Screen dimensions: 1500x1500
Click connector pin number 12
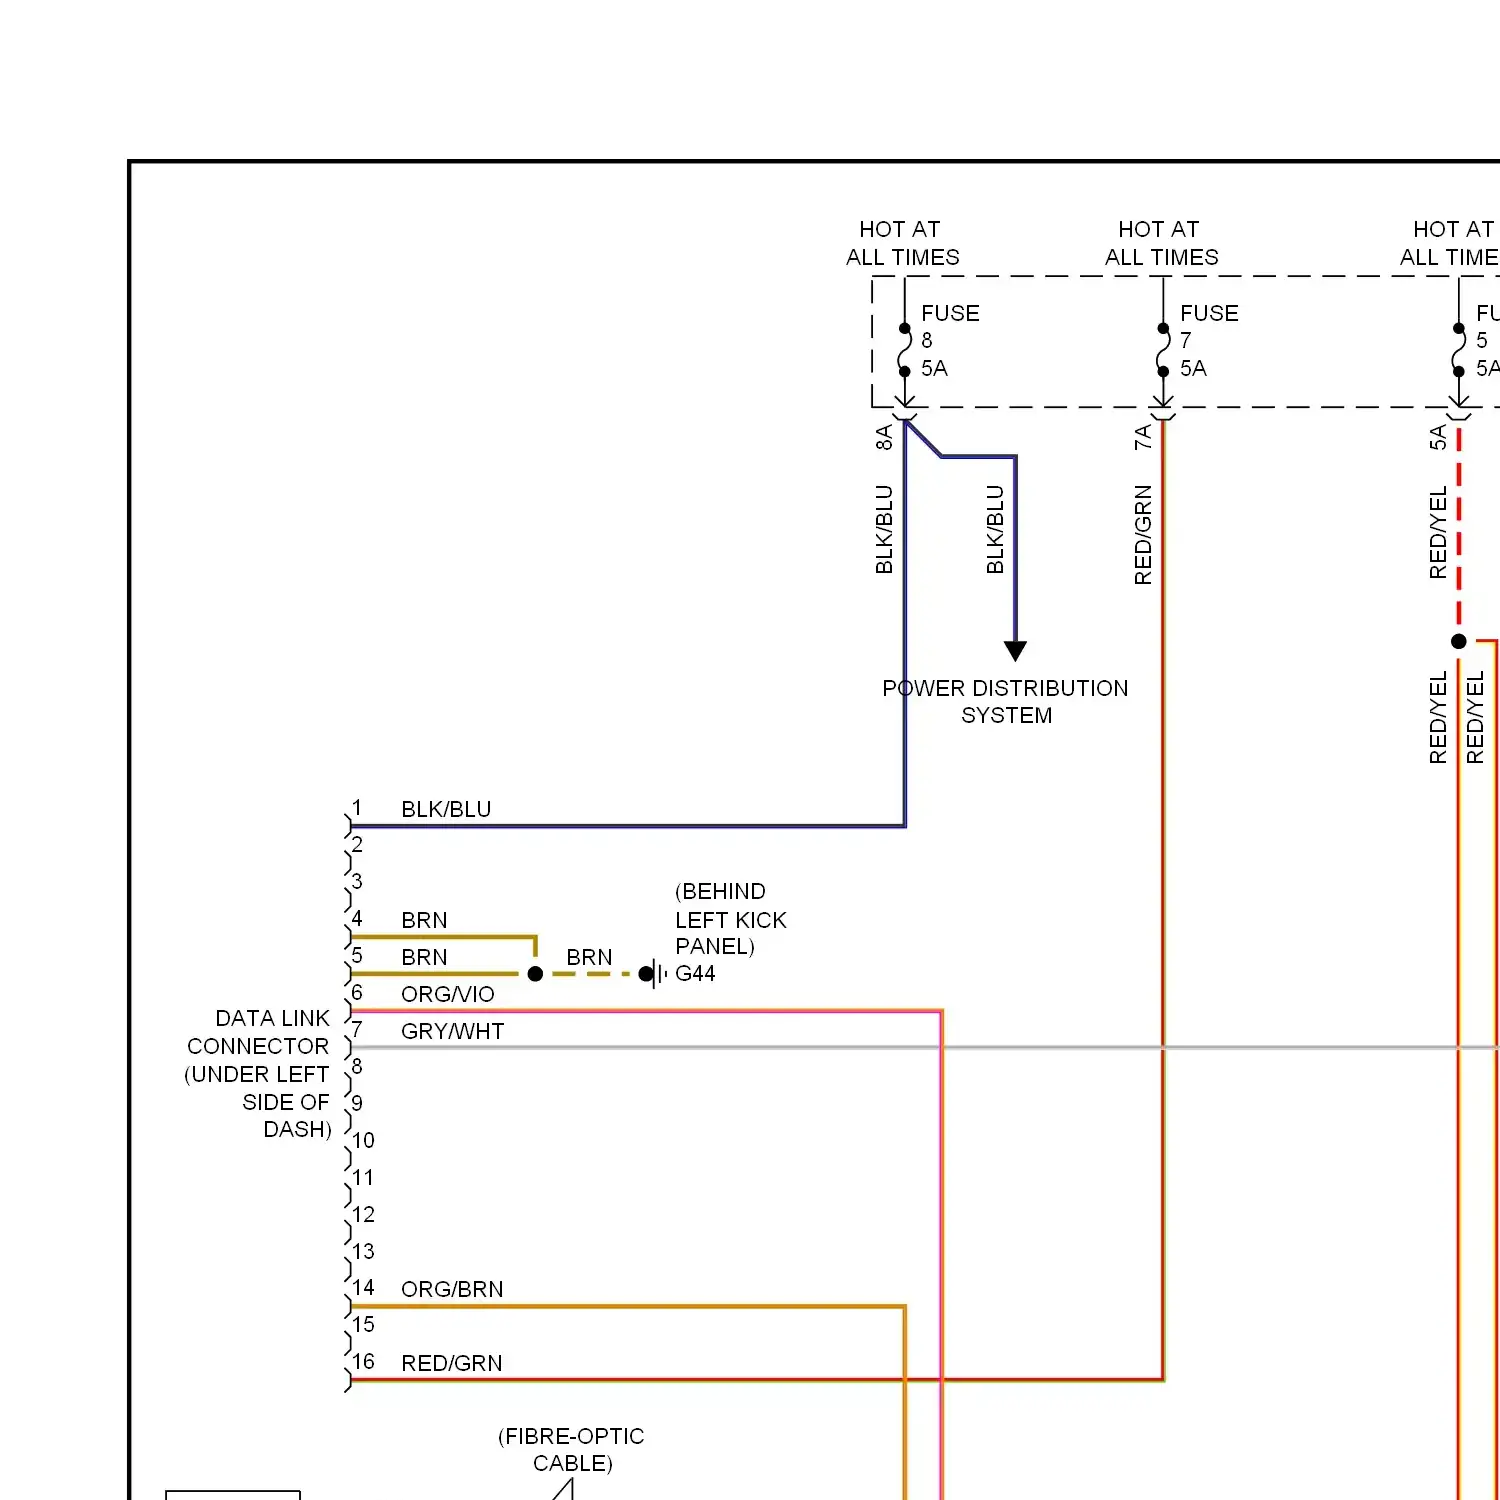pyautogui.click(x=363, y=1214)
